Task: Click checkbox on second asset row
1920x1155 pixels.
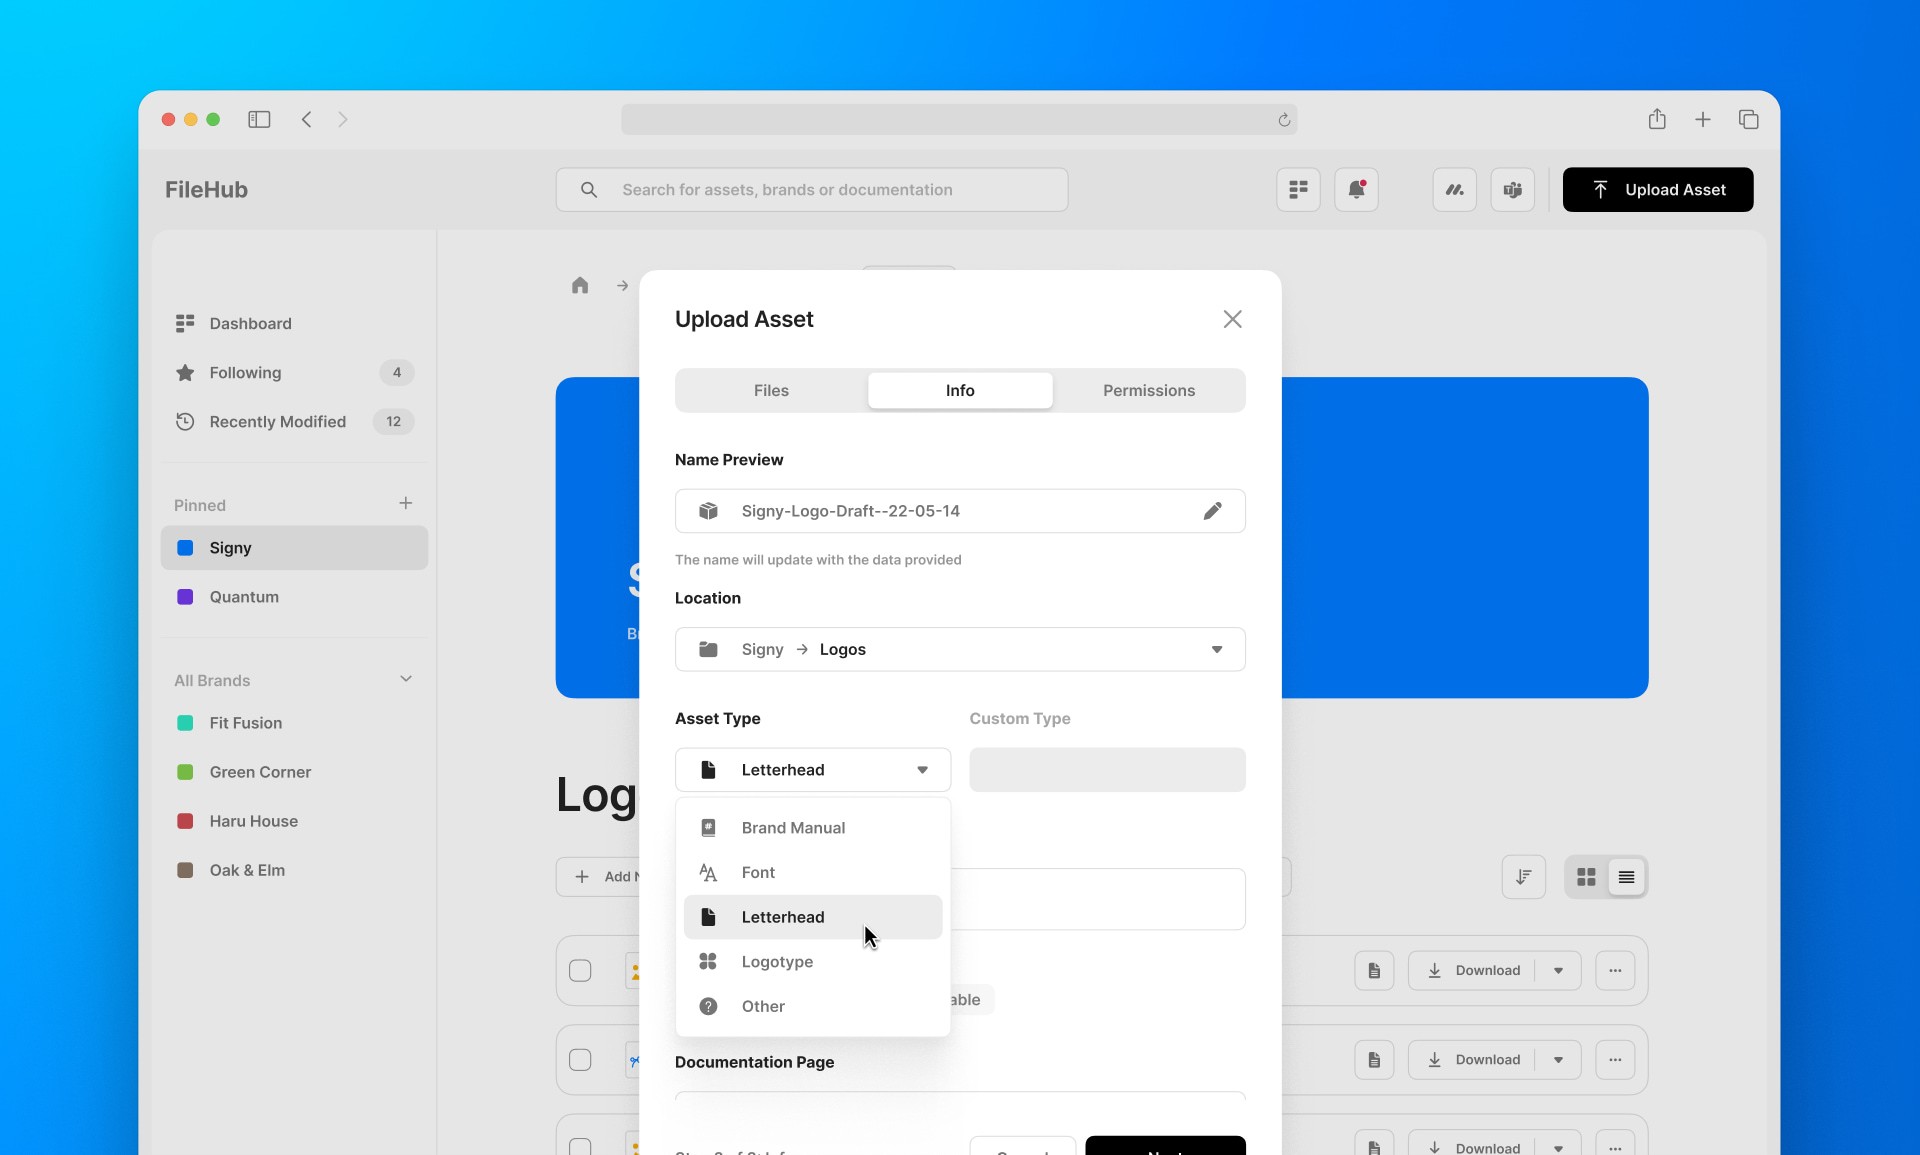Action: [x=580, y=1059]
